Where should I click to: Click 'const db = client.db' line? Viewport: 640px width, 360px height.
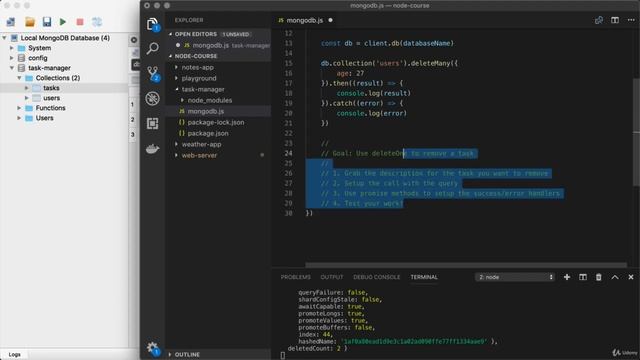387,43
